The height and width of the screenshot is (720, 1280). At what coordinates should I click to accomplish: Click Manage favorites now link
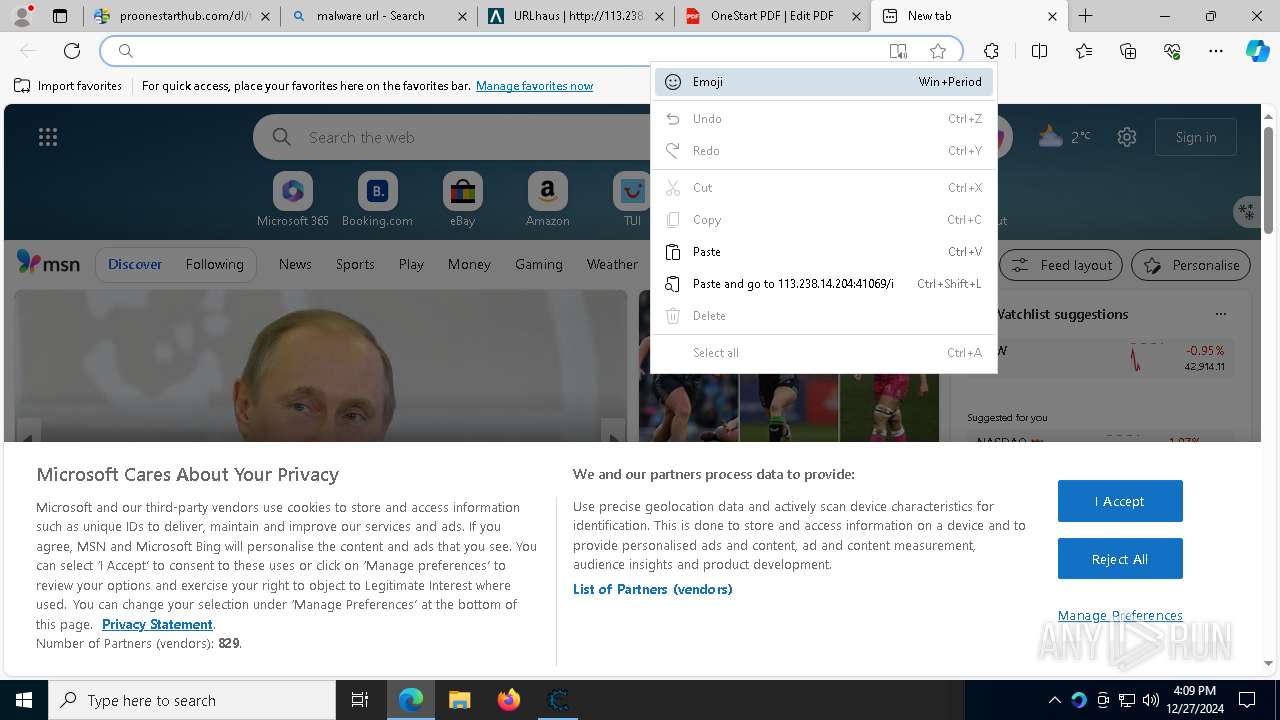tap(534, 86)
